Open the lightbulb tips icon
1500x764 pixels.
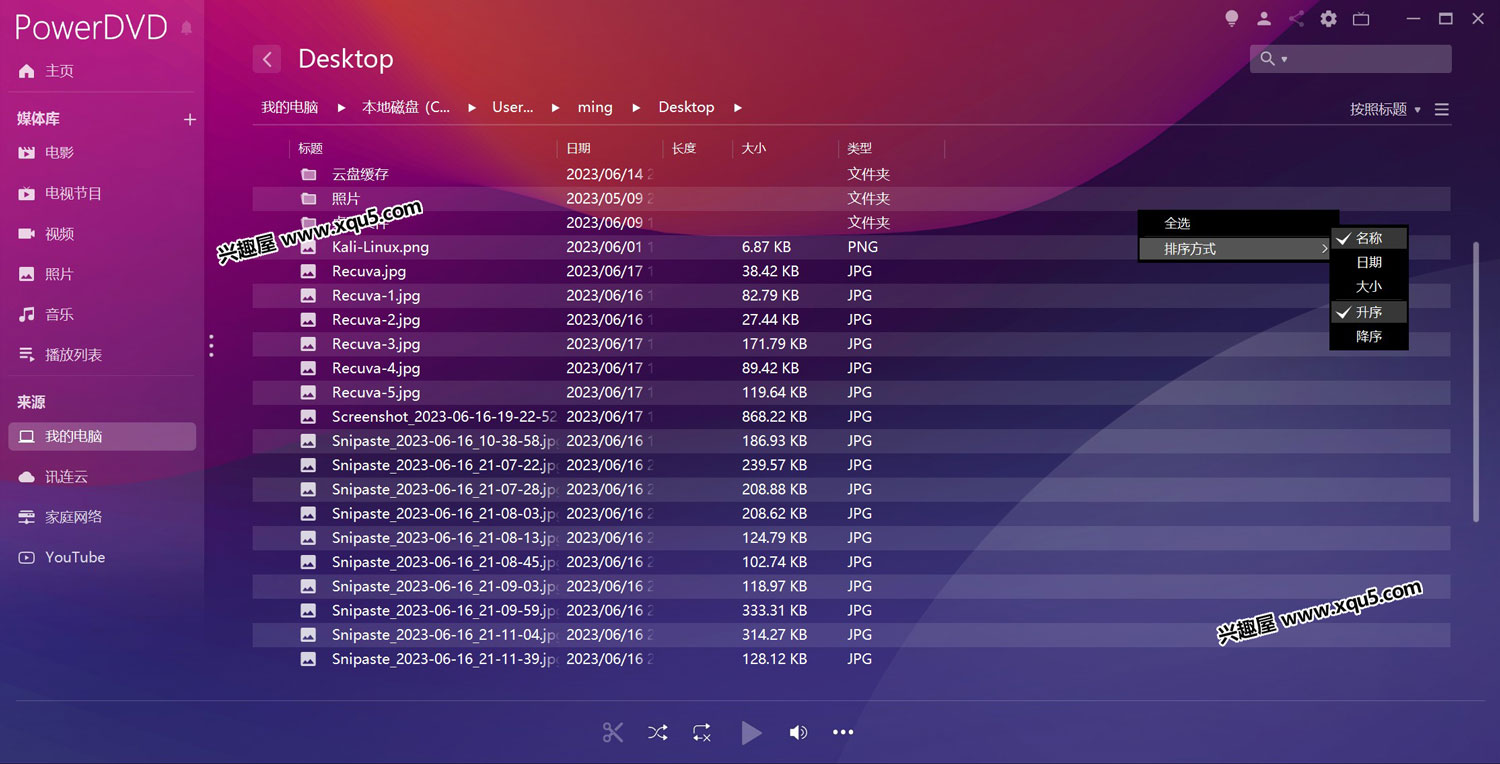(1232, 18)
